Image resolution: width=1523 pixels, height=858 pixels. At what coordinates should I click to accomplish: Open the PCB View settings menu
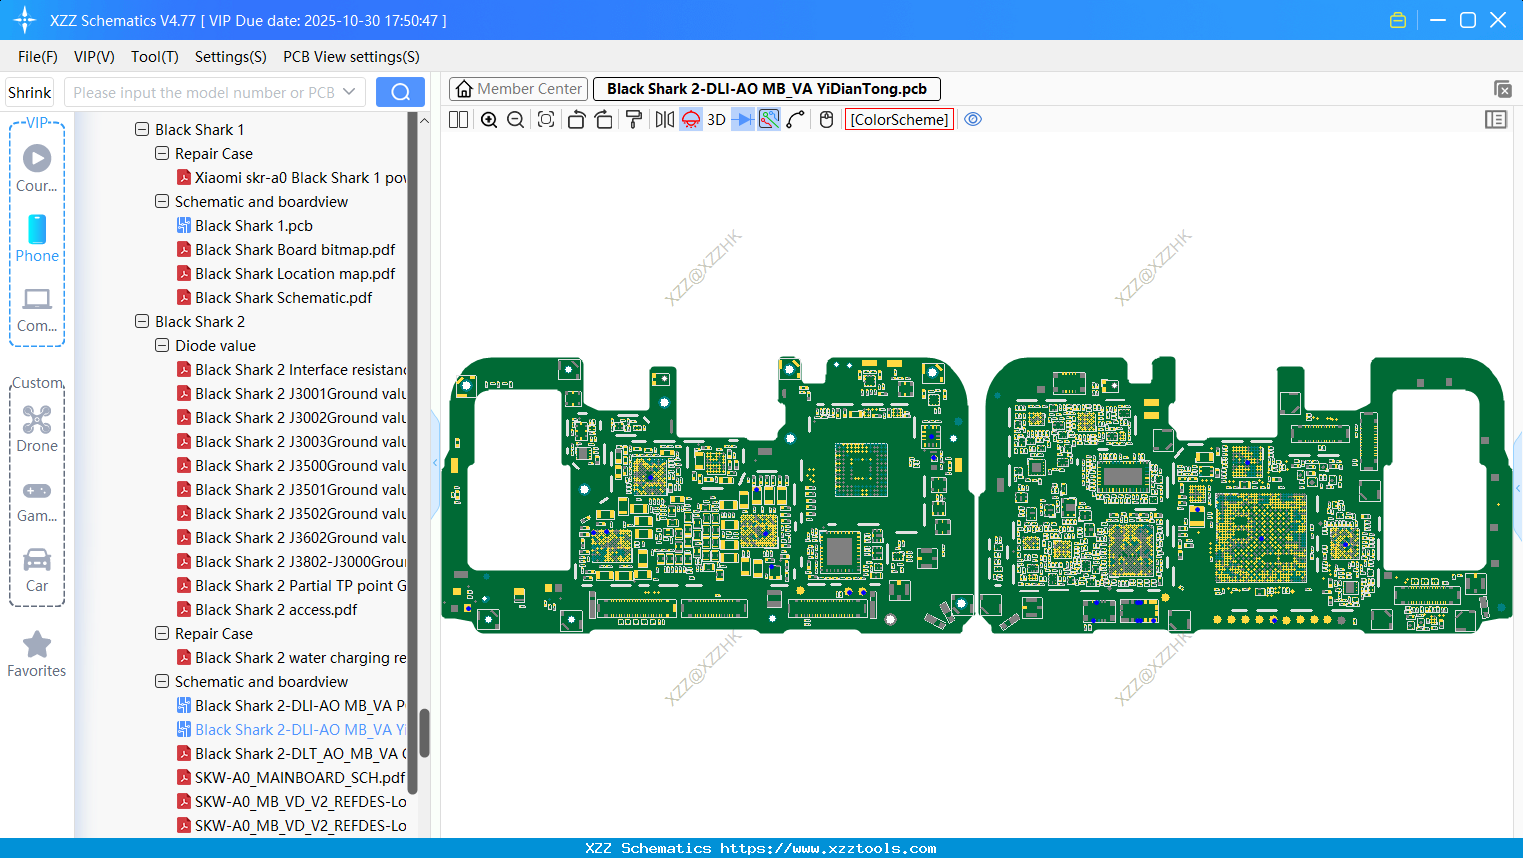[x=351, y=57]
